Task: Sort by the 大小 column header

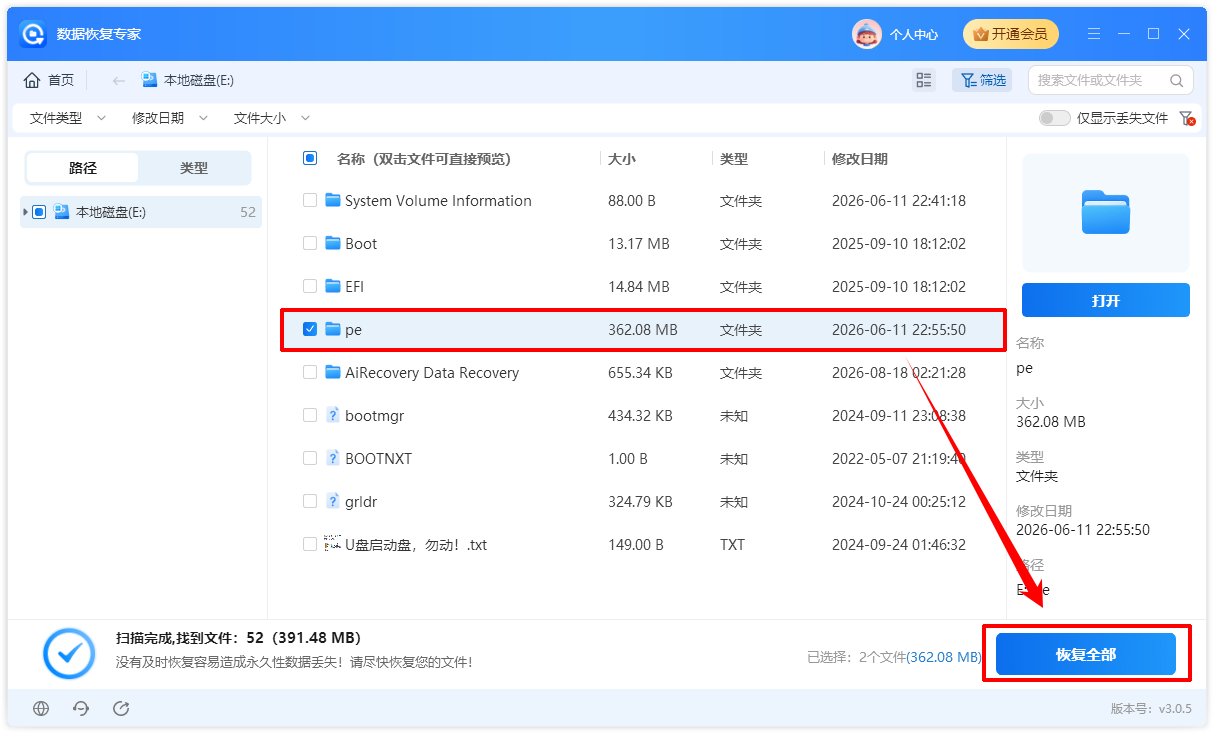Action: click(x=622, y=158)
